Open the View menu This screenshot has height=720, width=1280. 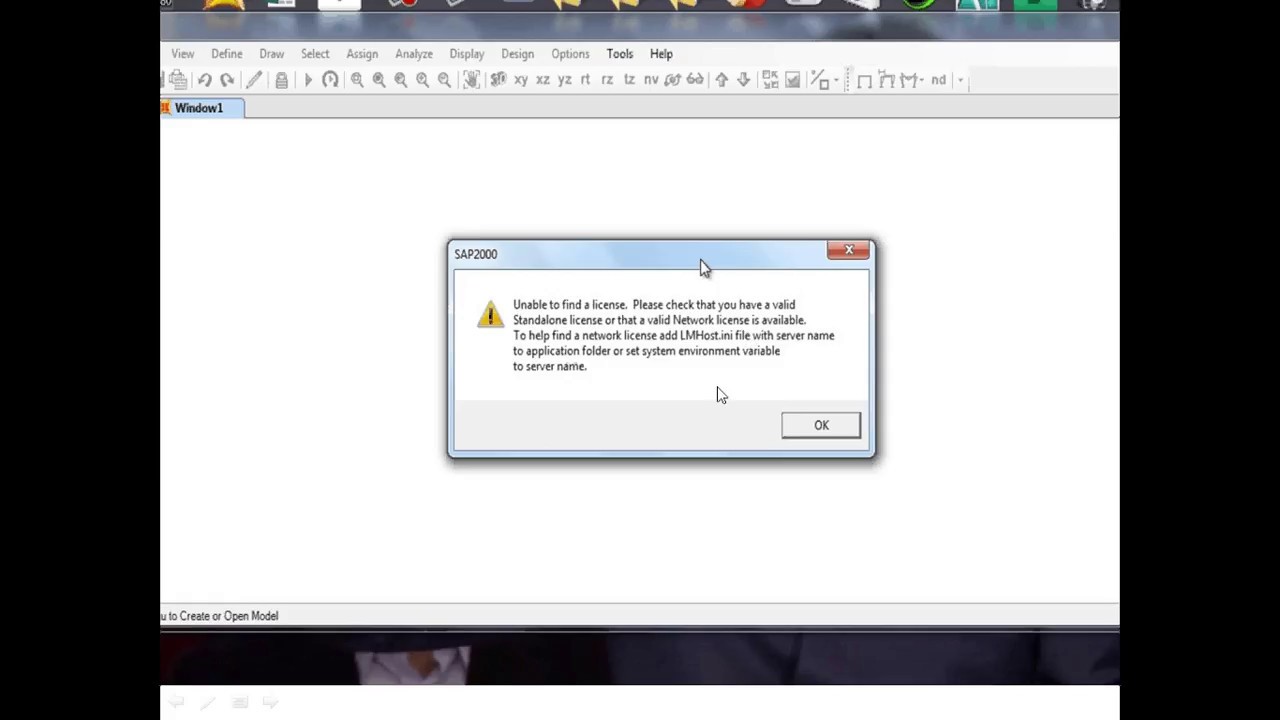click(182, 54)
